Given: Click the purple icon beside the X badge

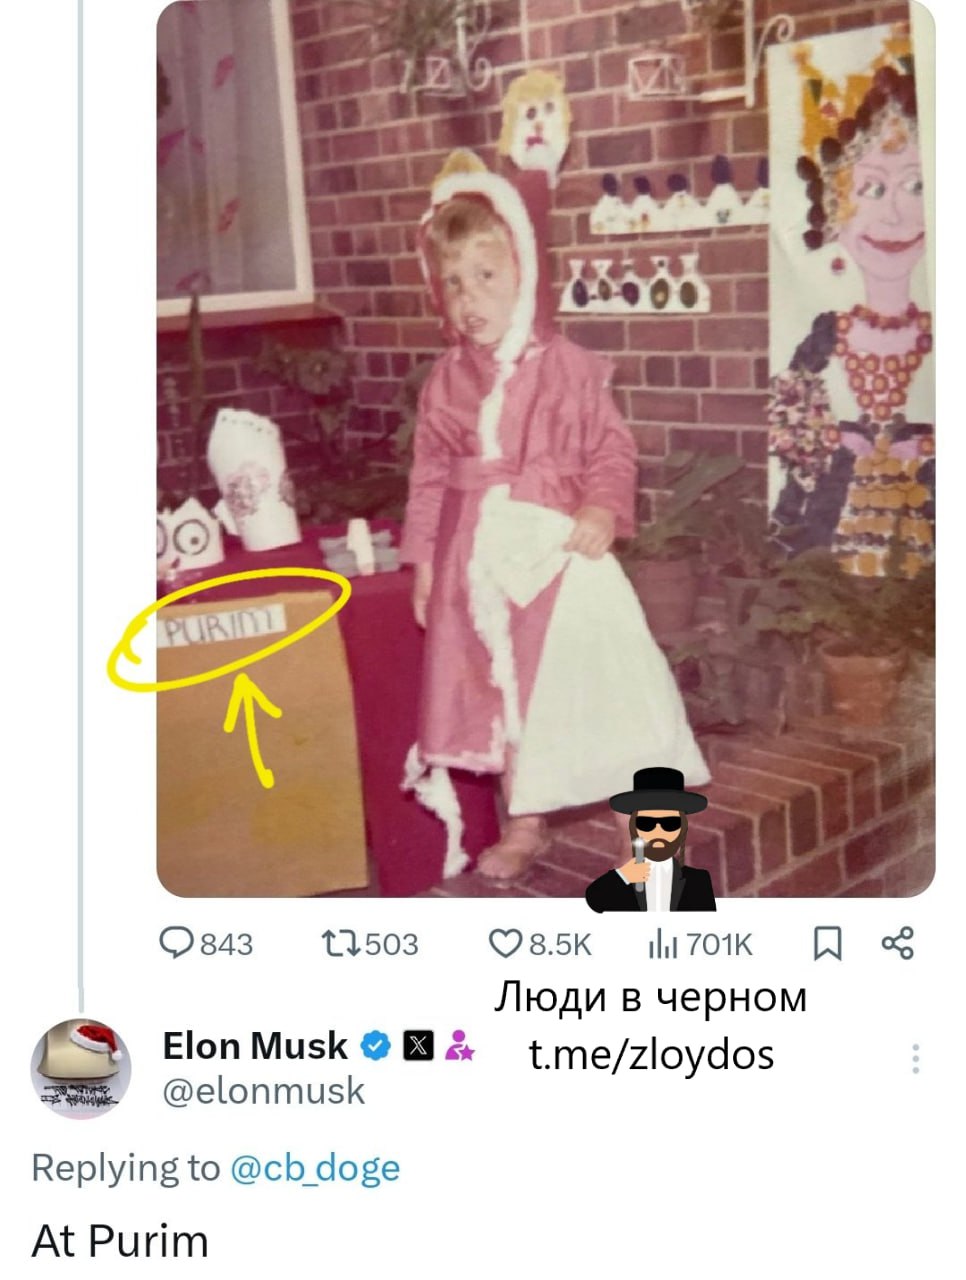Looking at the screenshot, I should click(460, 1046).
